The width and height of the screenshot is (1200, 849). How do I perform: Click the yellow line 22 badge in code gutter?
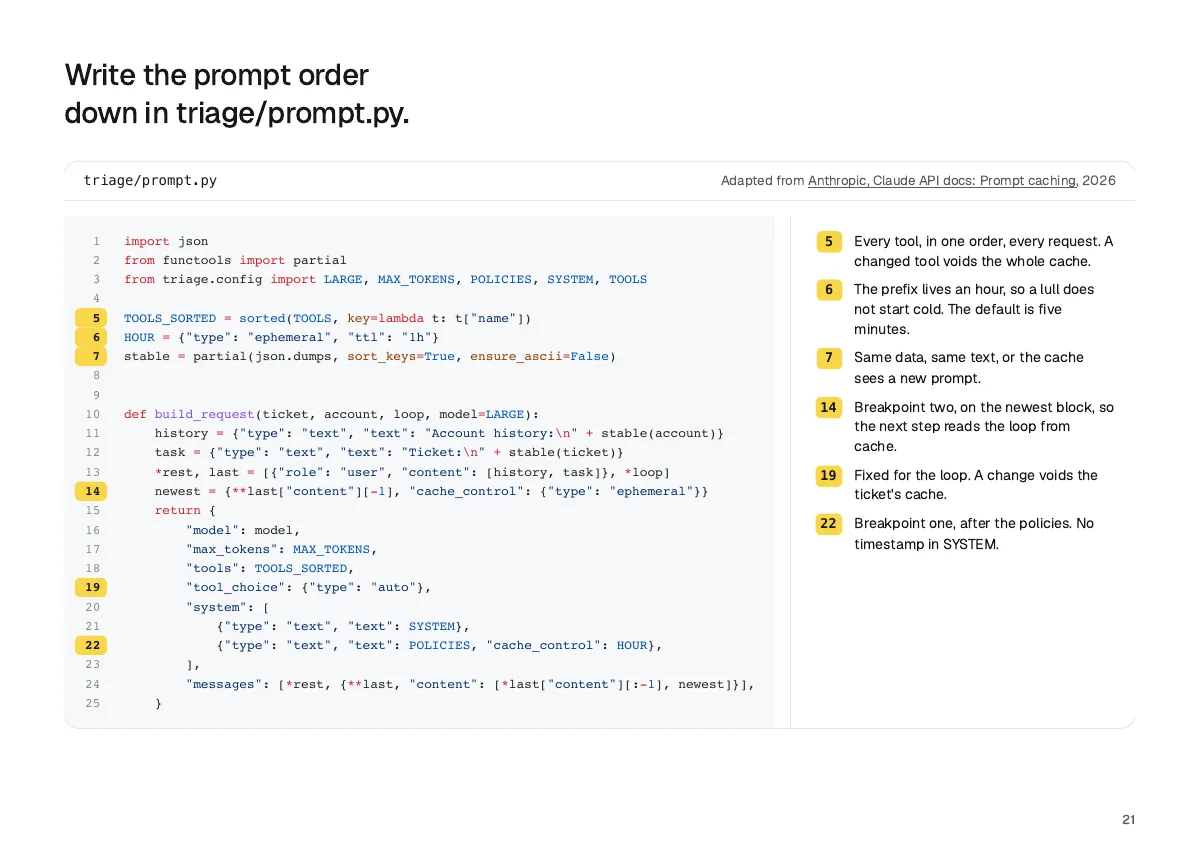[91, 645]
